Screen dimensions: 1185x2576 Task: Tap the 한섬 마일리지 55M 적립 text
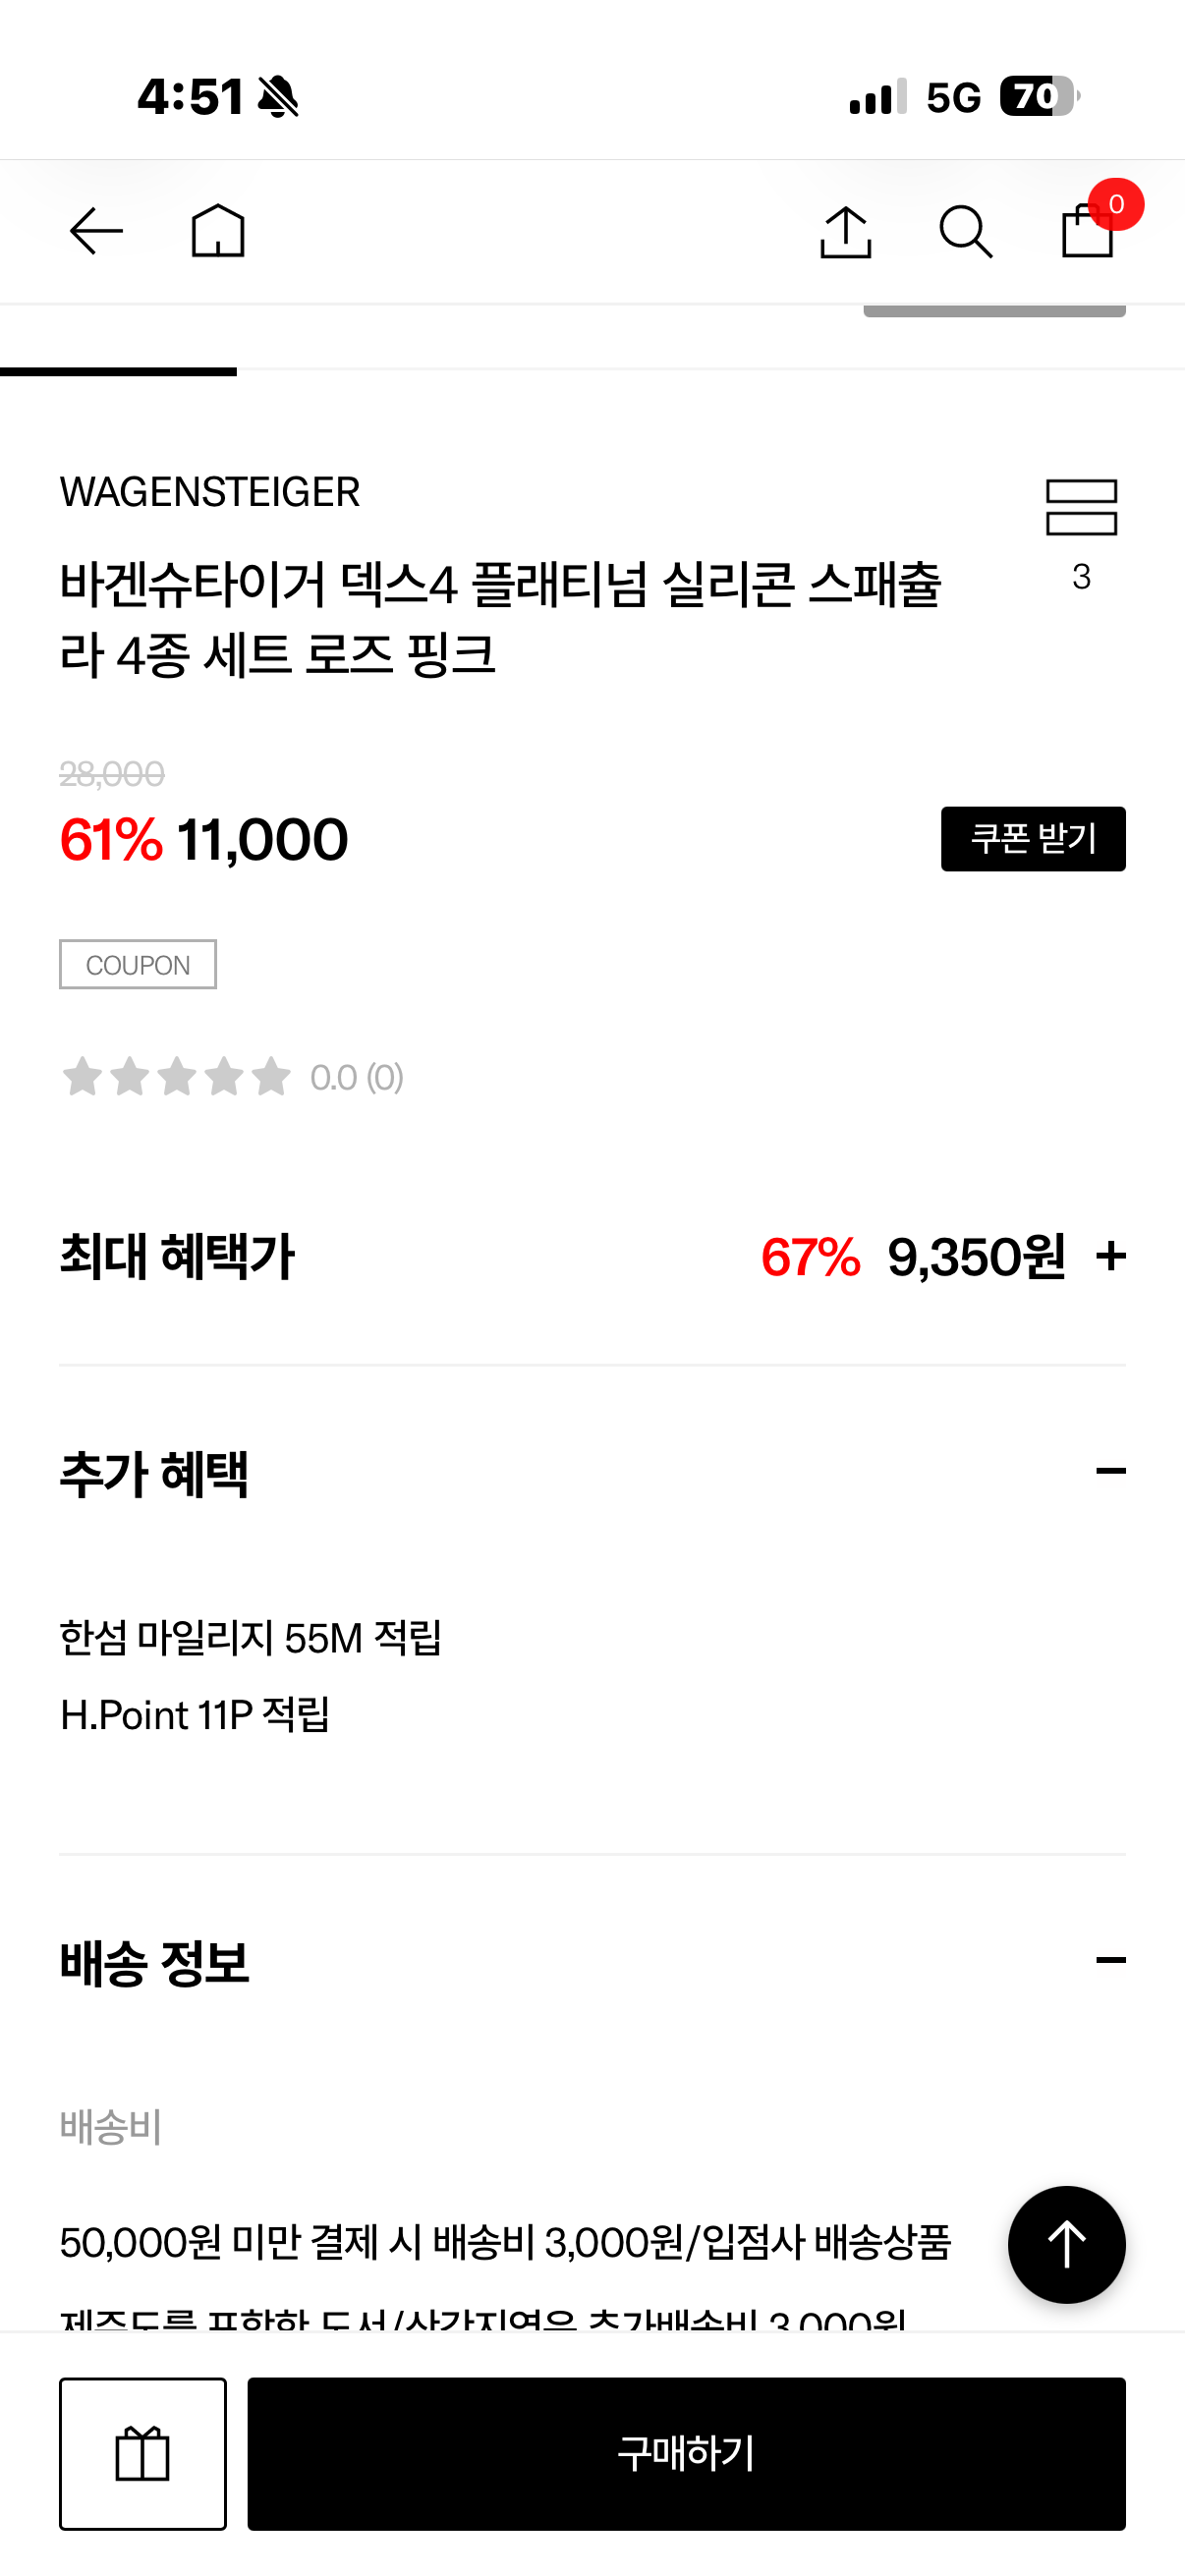[250, 1638]
